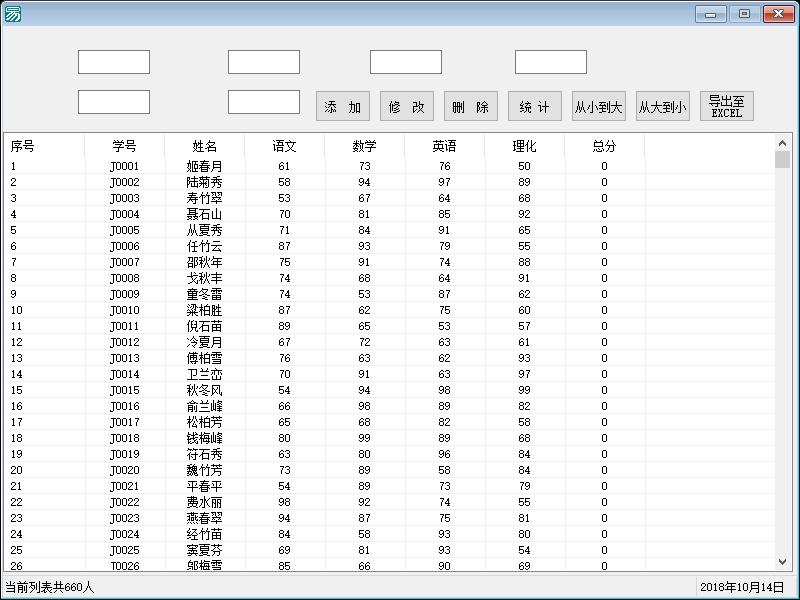Select student ID J0015

tap(124, 390)
